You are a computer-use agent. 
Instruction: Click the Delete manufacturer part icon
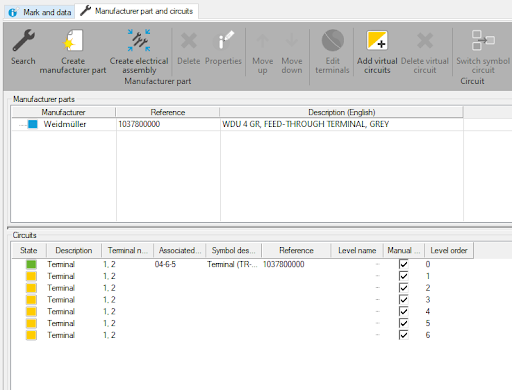pyautogui.click(x=189, y=41)
